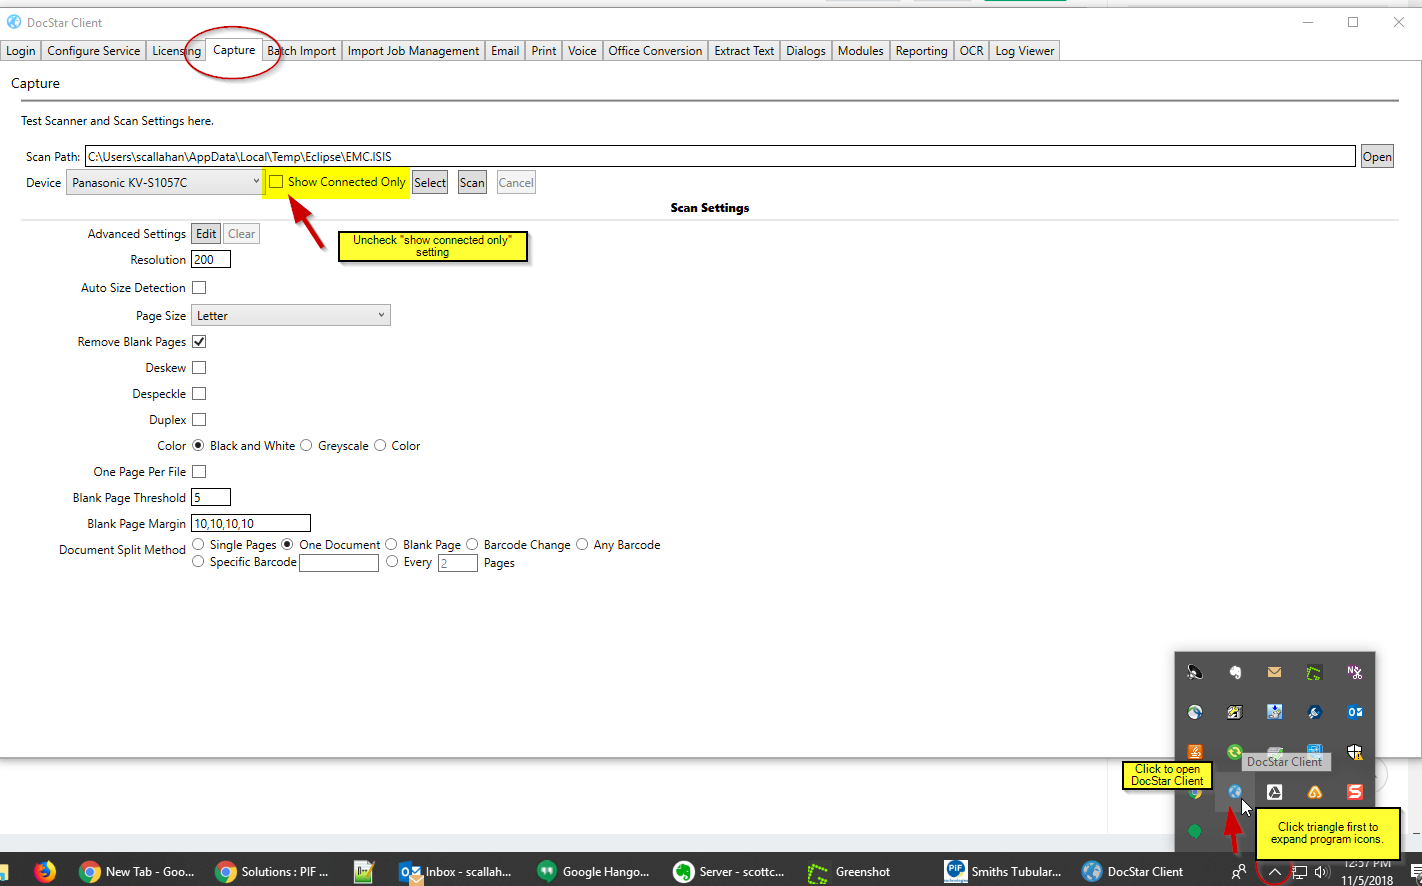Viewport: 1422px width, 886px height.
Task: Open the Device dropdown Panasonic KV-S1057C
Action: pos(165,182)
